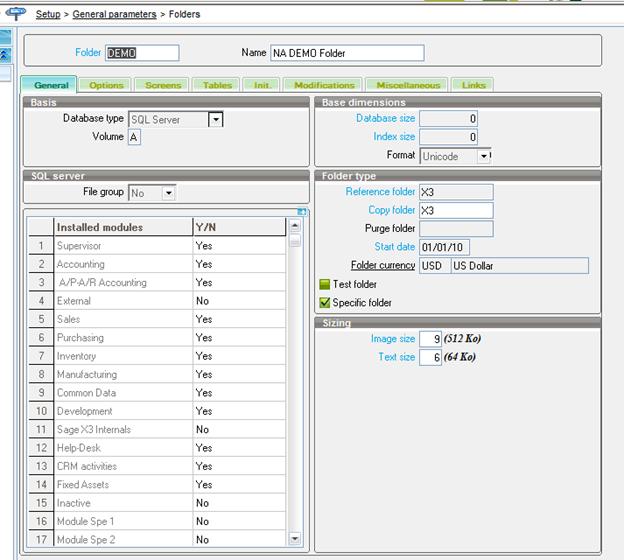Screen dimensions: 624x560
Task: Click the Start date label
Action: pos(394,247)
